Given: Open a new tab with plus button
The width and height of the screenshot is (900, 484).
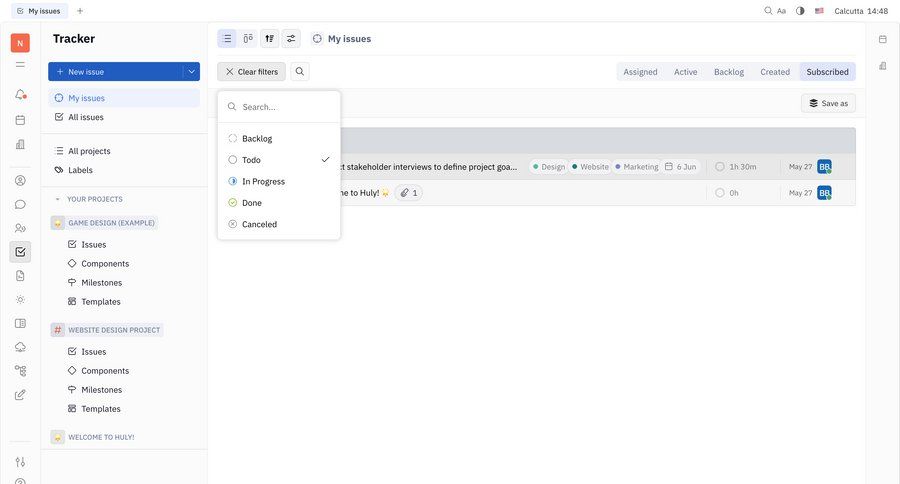Looking at the screenshot, I should tap(80, 11).
